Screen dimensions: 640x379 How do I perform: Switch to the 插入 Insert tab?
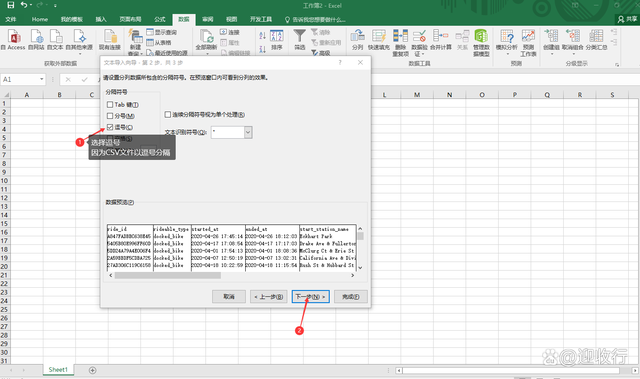click(x=101, y=19)
